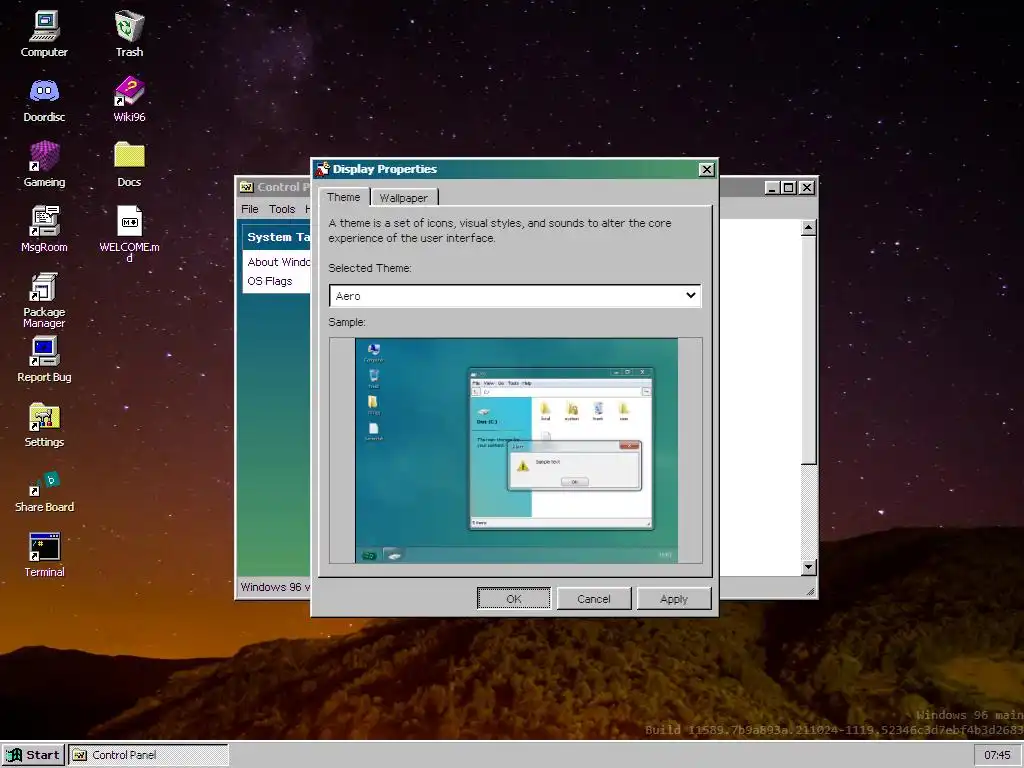This screenshot has height=768, width=1024.
Task: Minimize the Control Panel window
Action: (x=771, y=188)
